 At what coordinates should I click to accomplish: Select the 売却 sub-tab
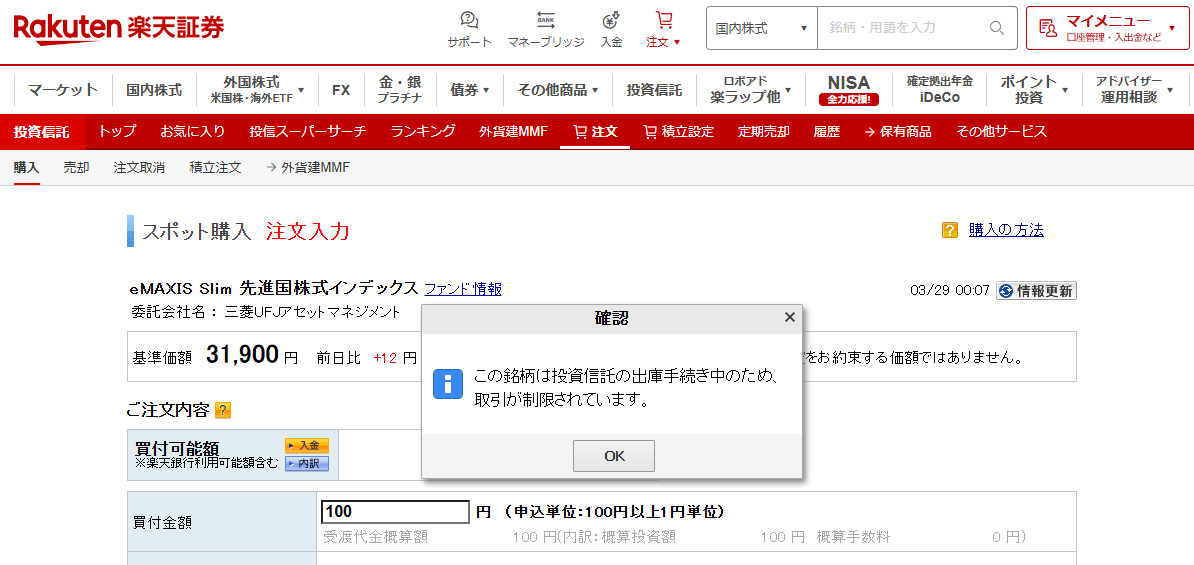coord(76,168)
